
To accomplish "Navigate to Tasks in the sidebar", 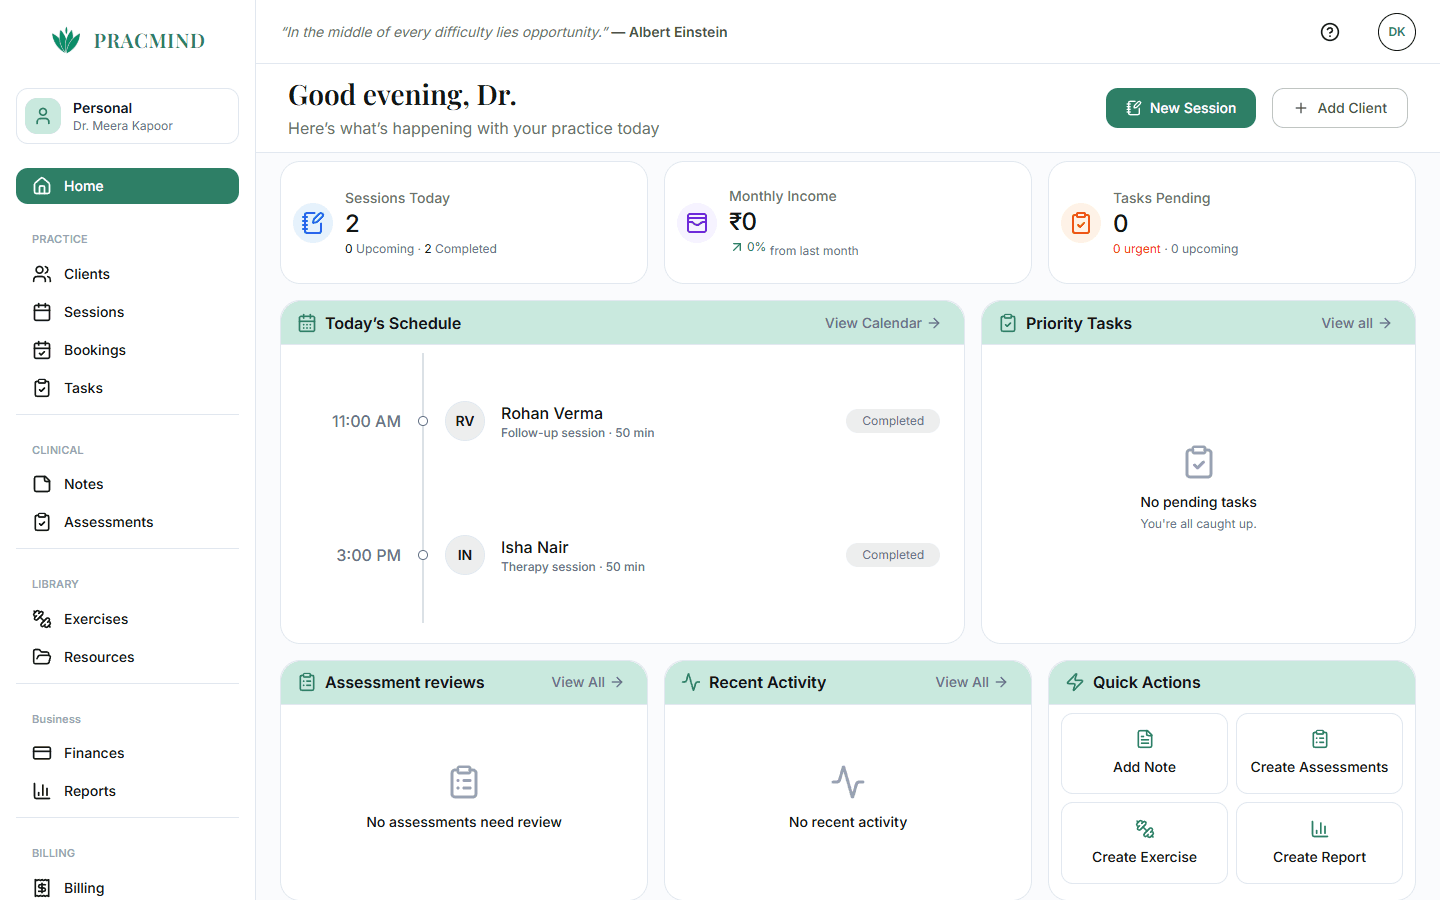I will [127, 388].
